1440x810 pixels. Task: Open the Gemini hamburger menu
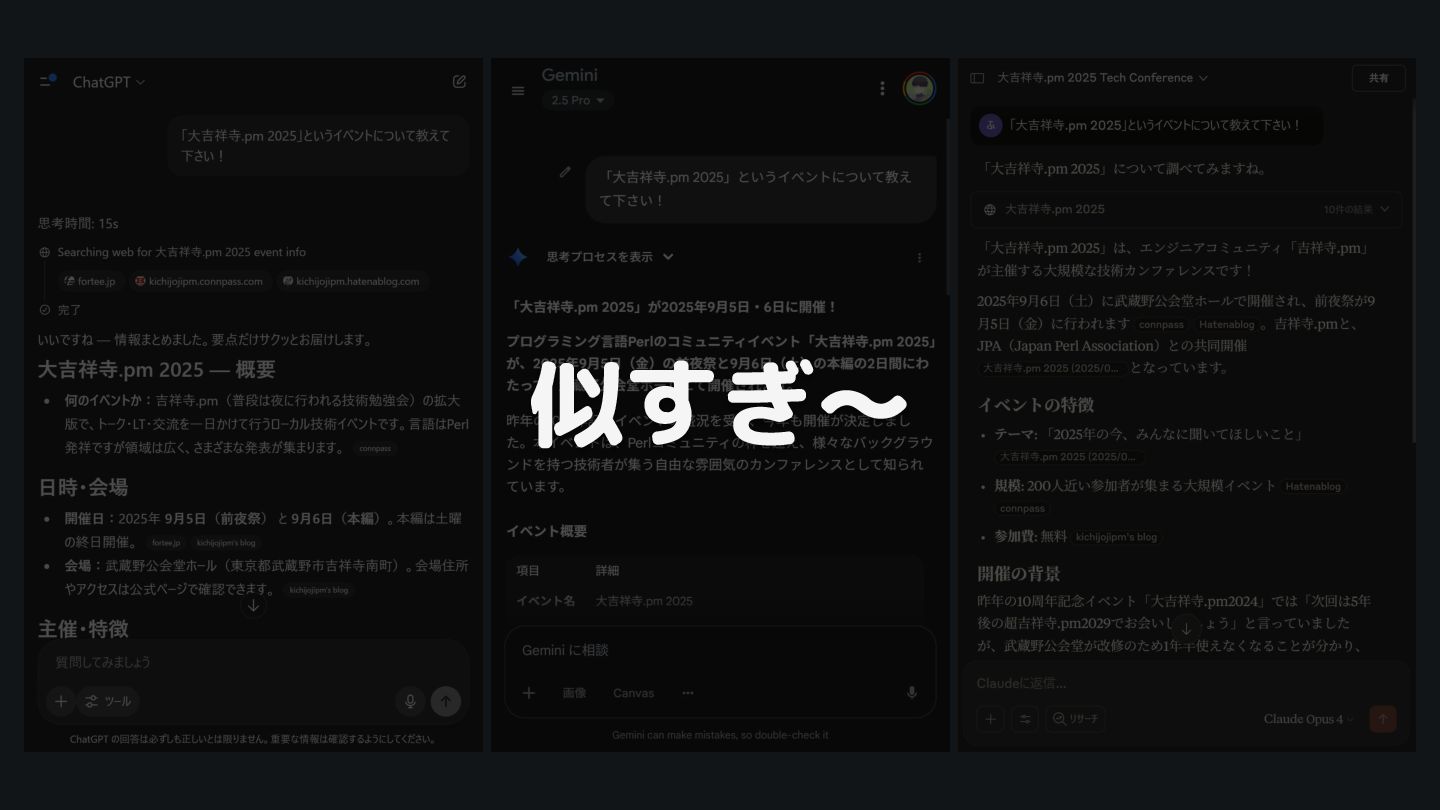point(518,90)
